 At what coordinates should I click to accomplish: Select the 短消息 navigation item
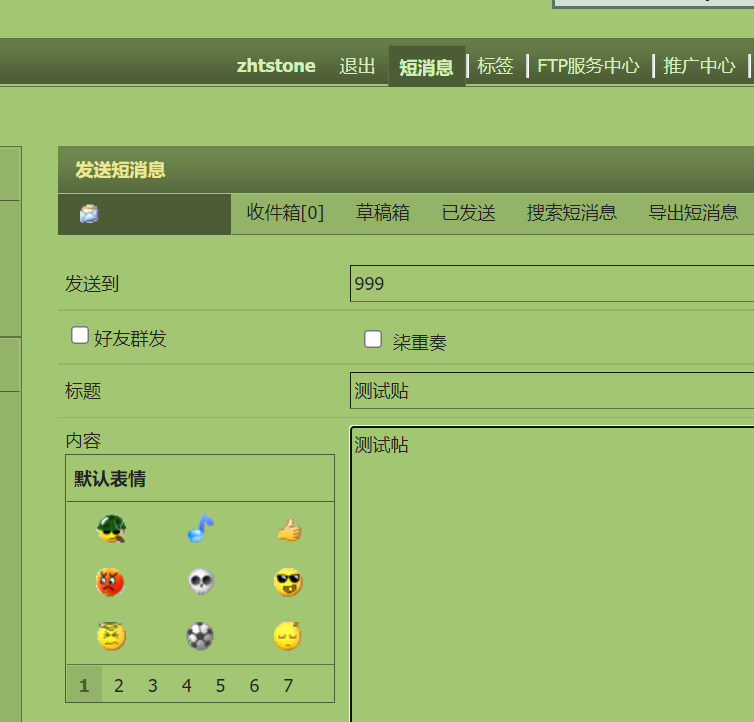point(427,66)
